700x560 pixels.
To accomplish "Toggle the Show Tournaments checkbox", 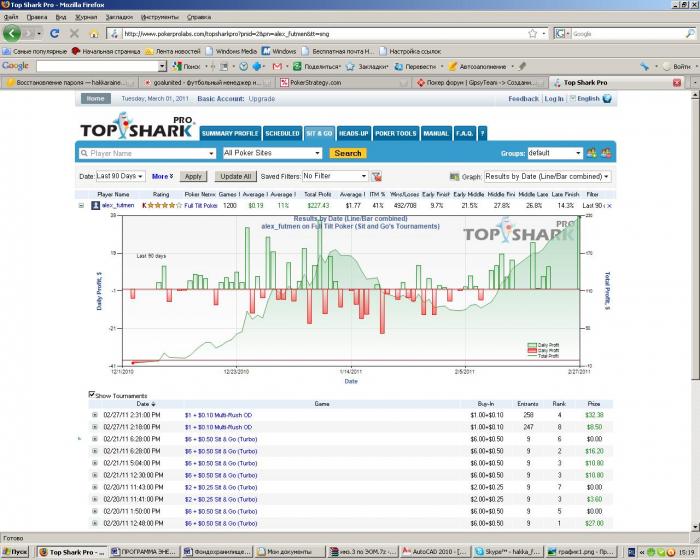I will [92, 394].
